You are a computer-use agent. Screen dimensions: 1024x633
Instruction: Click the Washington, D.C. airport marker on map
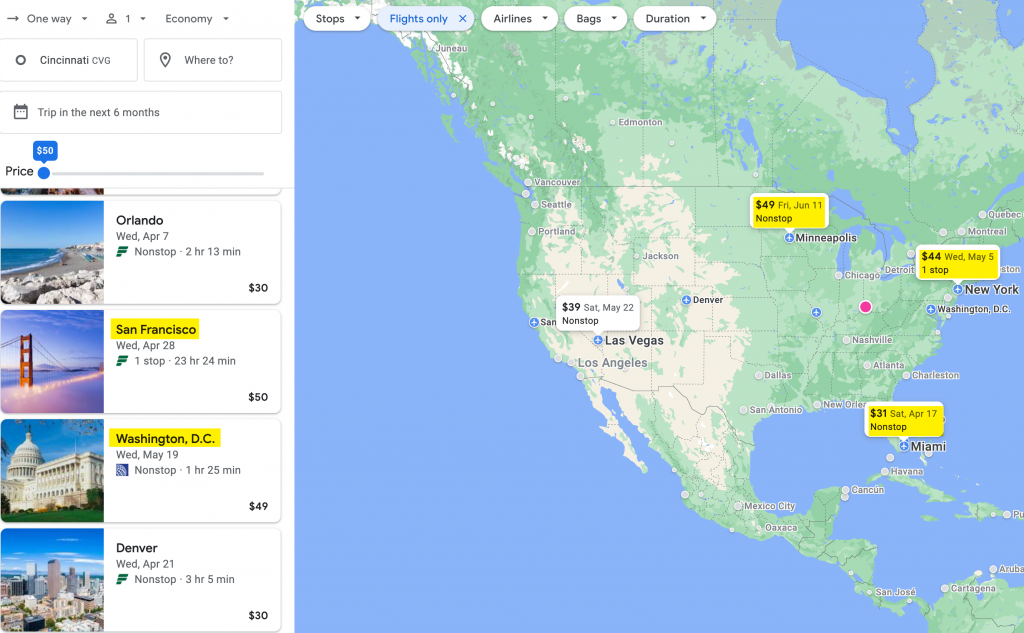pos(931,309)
